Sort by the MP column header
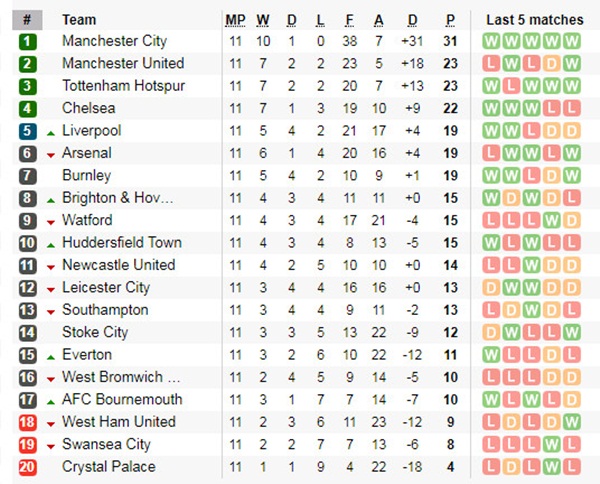This screenshot has width=600, height=484. point(235,19)
